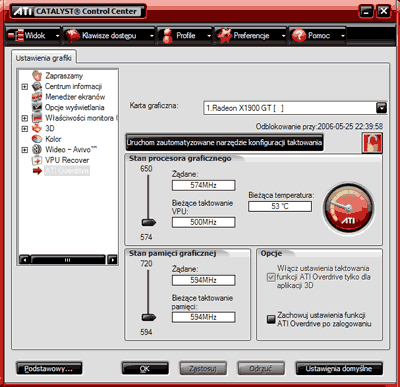Select Menedżer ekranów in the tree
The height and width of the screenshot is (387, 400).
coord(75,97)
